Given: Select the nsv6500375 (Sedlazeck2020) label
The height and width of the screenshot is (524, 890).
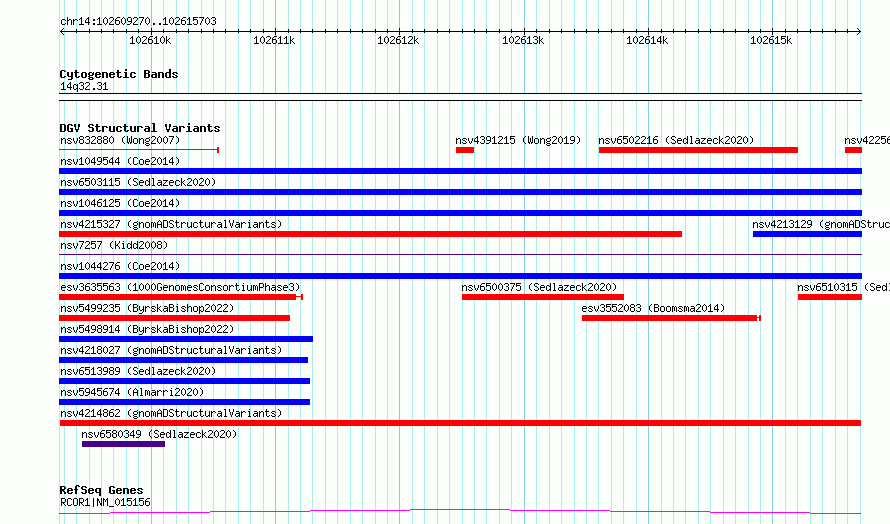Looking at the screenshot, I should coord(539,287).
